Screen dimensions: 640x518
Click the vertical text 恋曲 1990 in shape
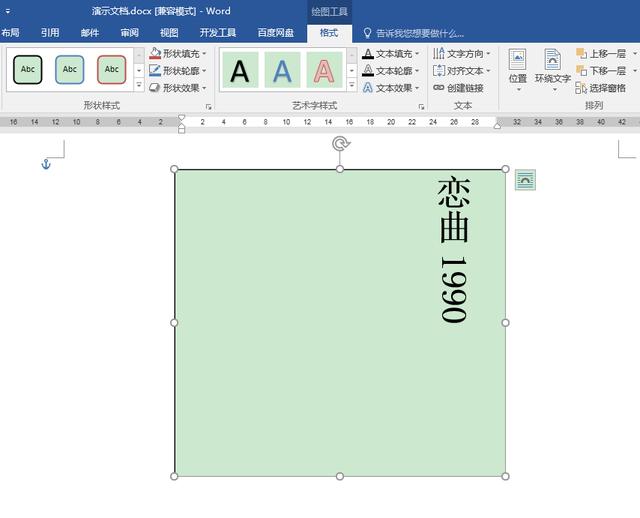454,249
